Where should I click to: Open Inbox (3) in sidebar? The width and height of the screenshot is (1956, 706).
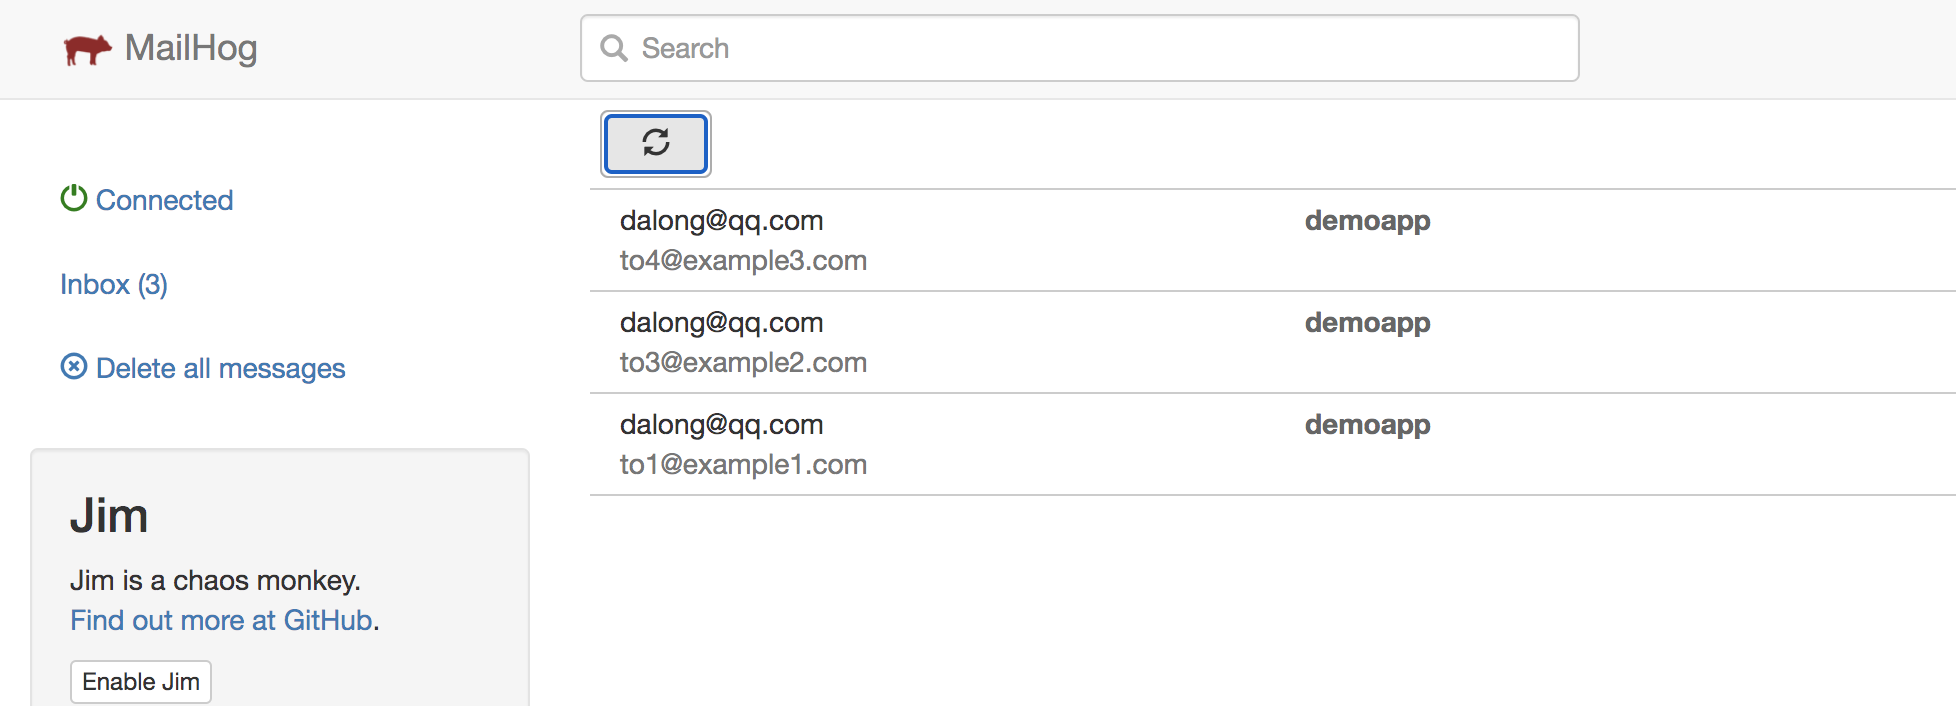pos(114,285)
